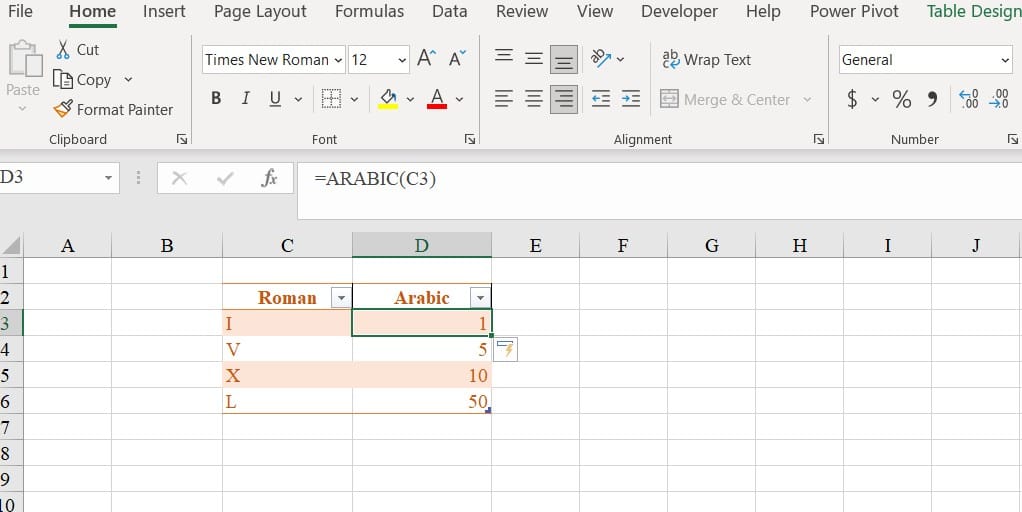Click the Increase Decimal icon
The image size is (1022, 512).
tap(968, 99)
